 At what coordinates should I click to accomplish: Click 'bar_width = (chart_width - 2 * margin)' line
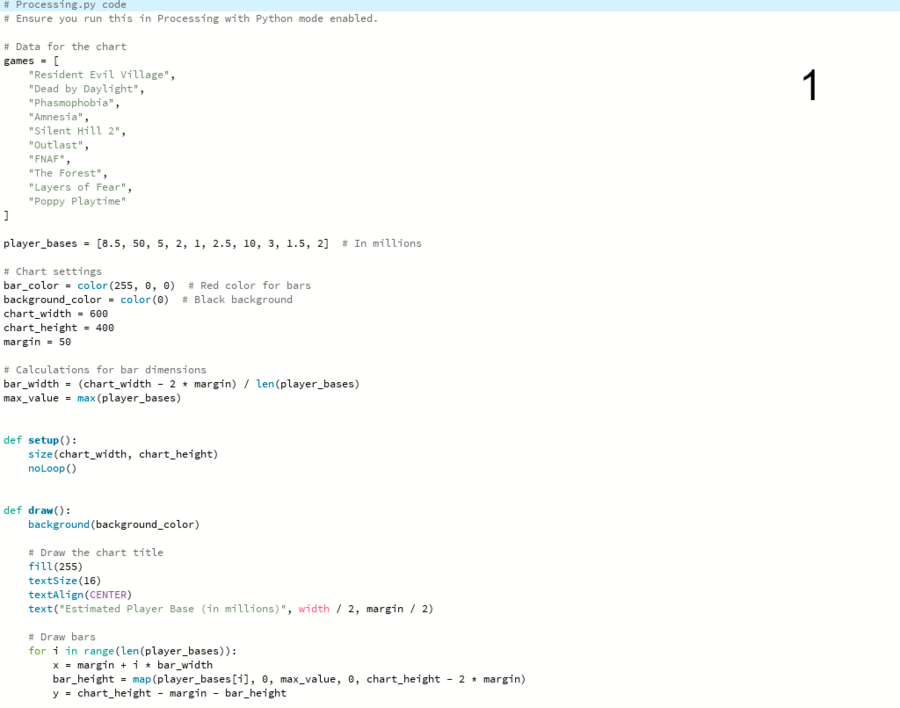click(x=181, y=384)
